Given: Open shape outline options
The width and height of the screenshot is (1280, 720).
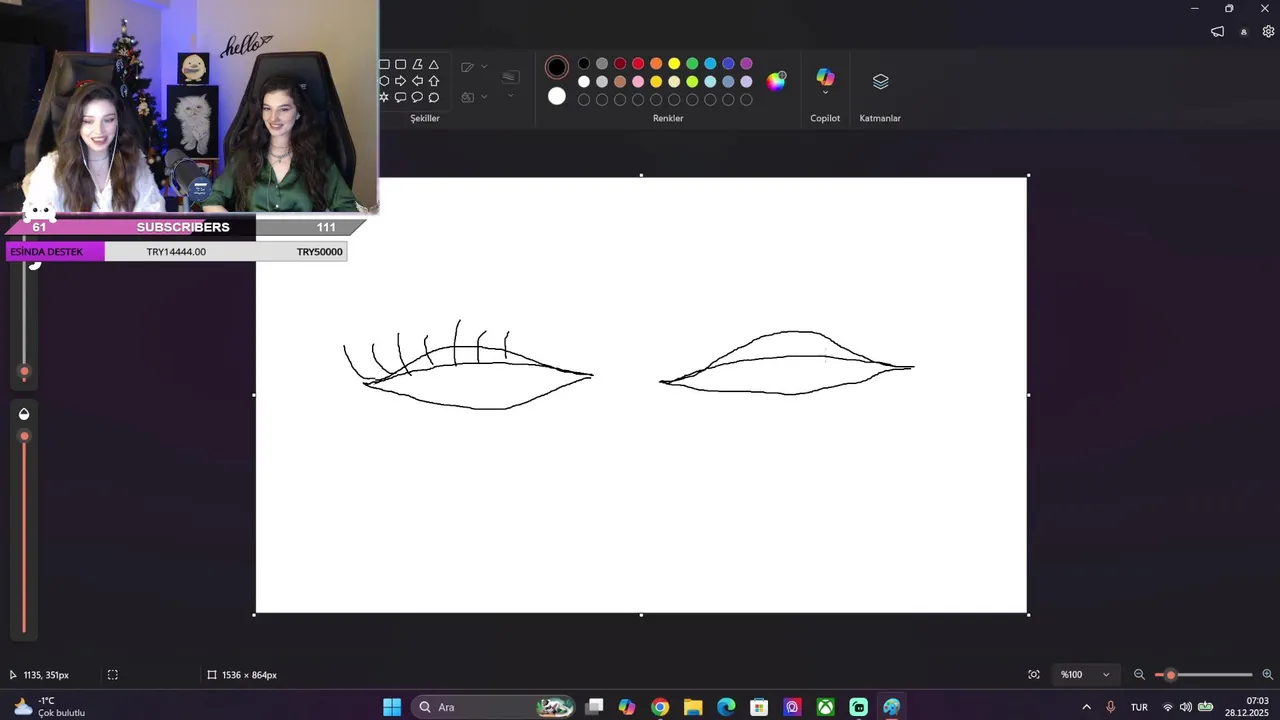Looking at the screenshot, I should pos(467,67).
